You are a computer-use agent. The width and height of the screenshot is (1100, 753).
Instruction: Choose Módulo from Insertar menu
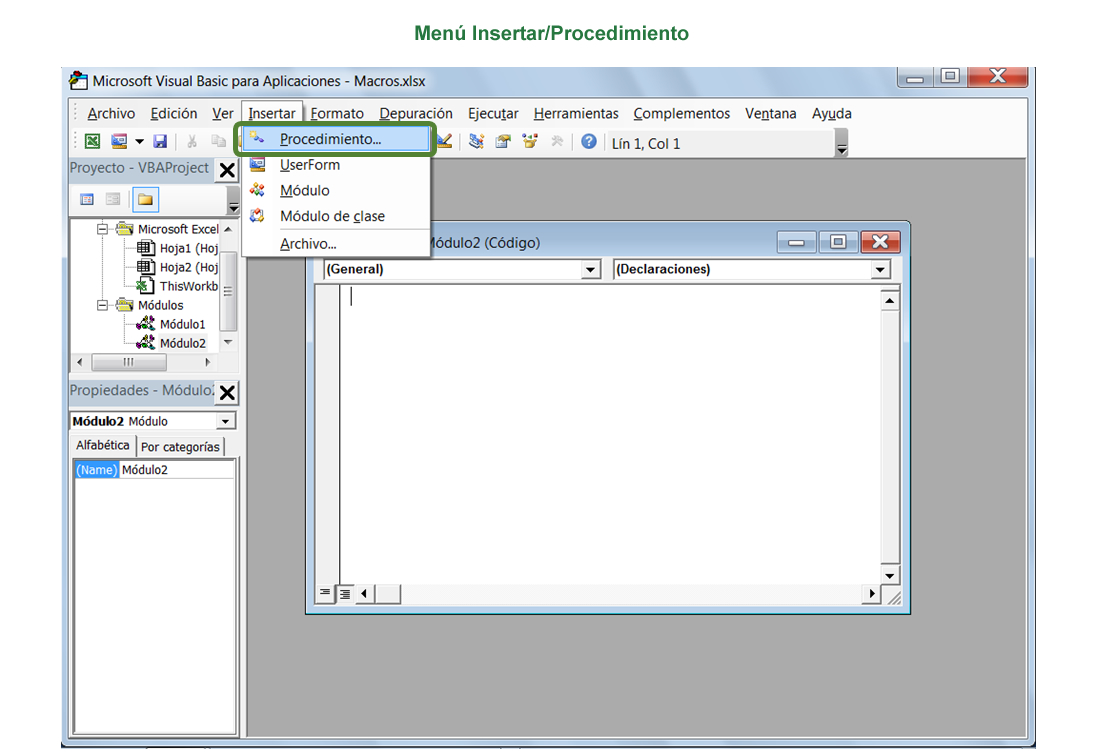coord(336,190)
